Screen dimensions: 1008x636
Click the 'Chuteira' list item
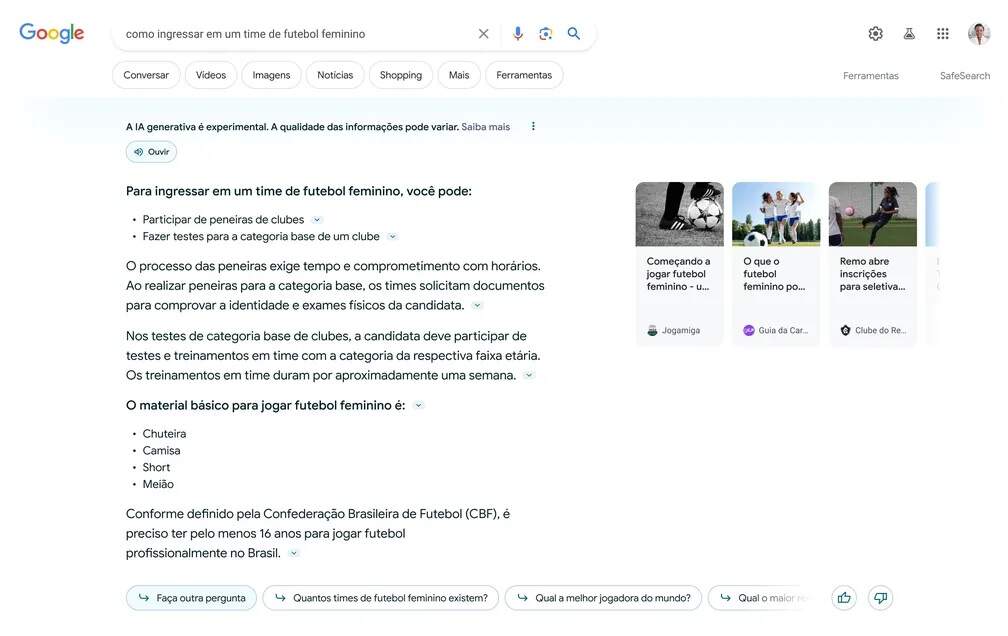point(164,434)
